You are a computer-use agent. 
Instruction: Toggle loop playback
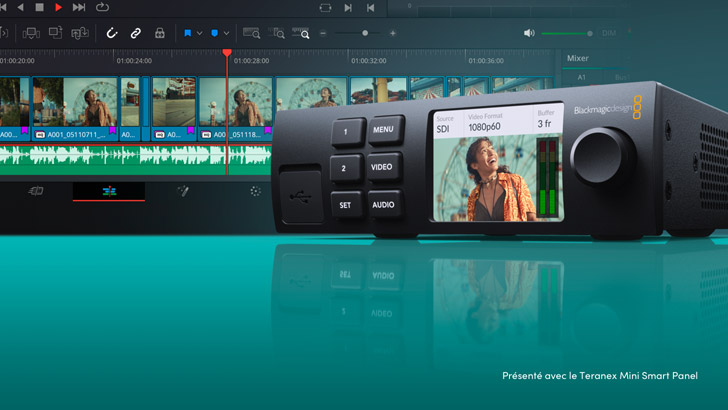coord(102,7)
